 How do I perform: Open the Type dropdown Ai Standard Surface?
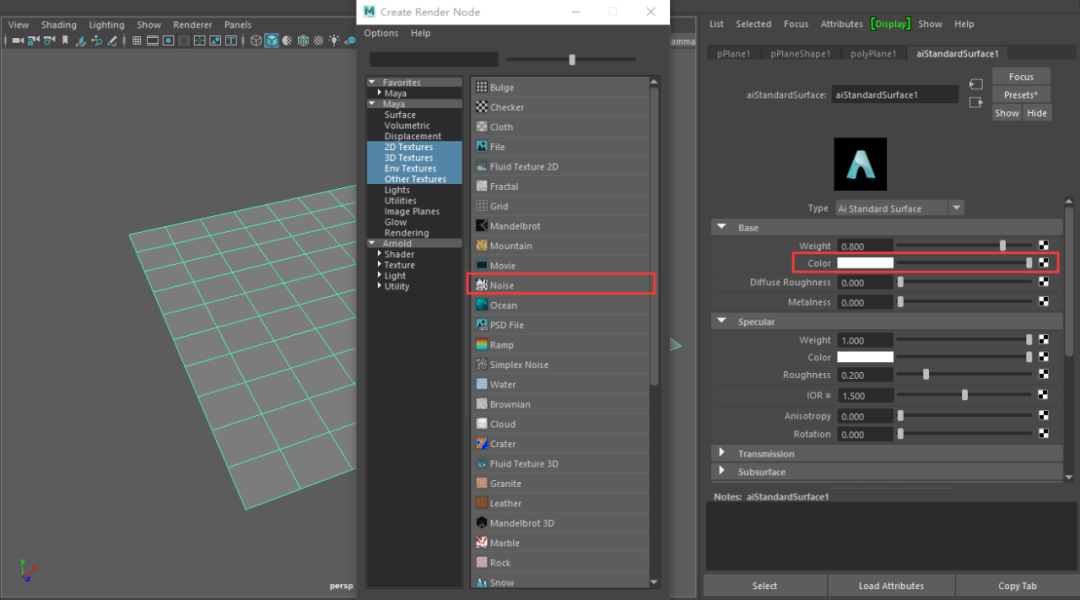(899, 208)
